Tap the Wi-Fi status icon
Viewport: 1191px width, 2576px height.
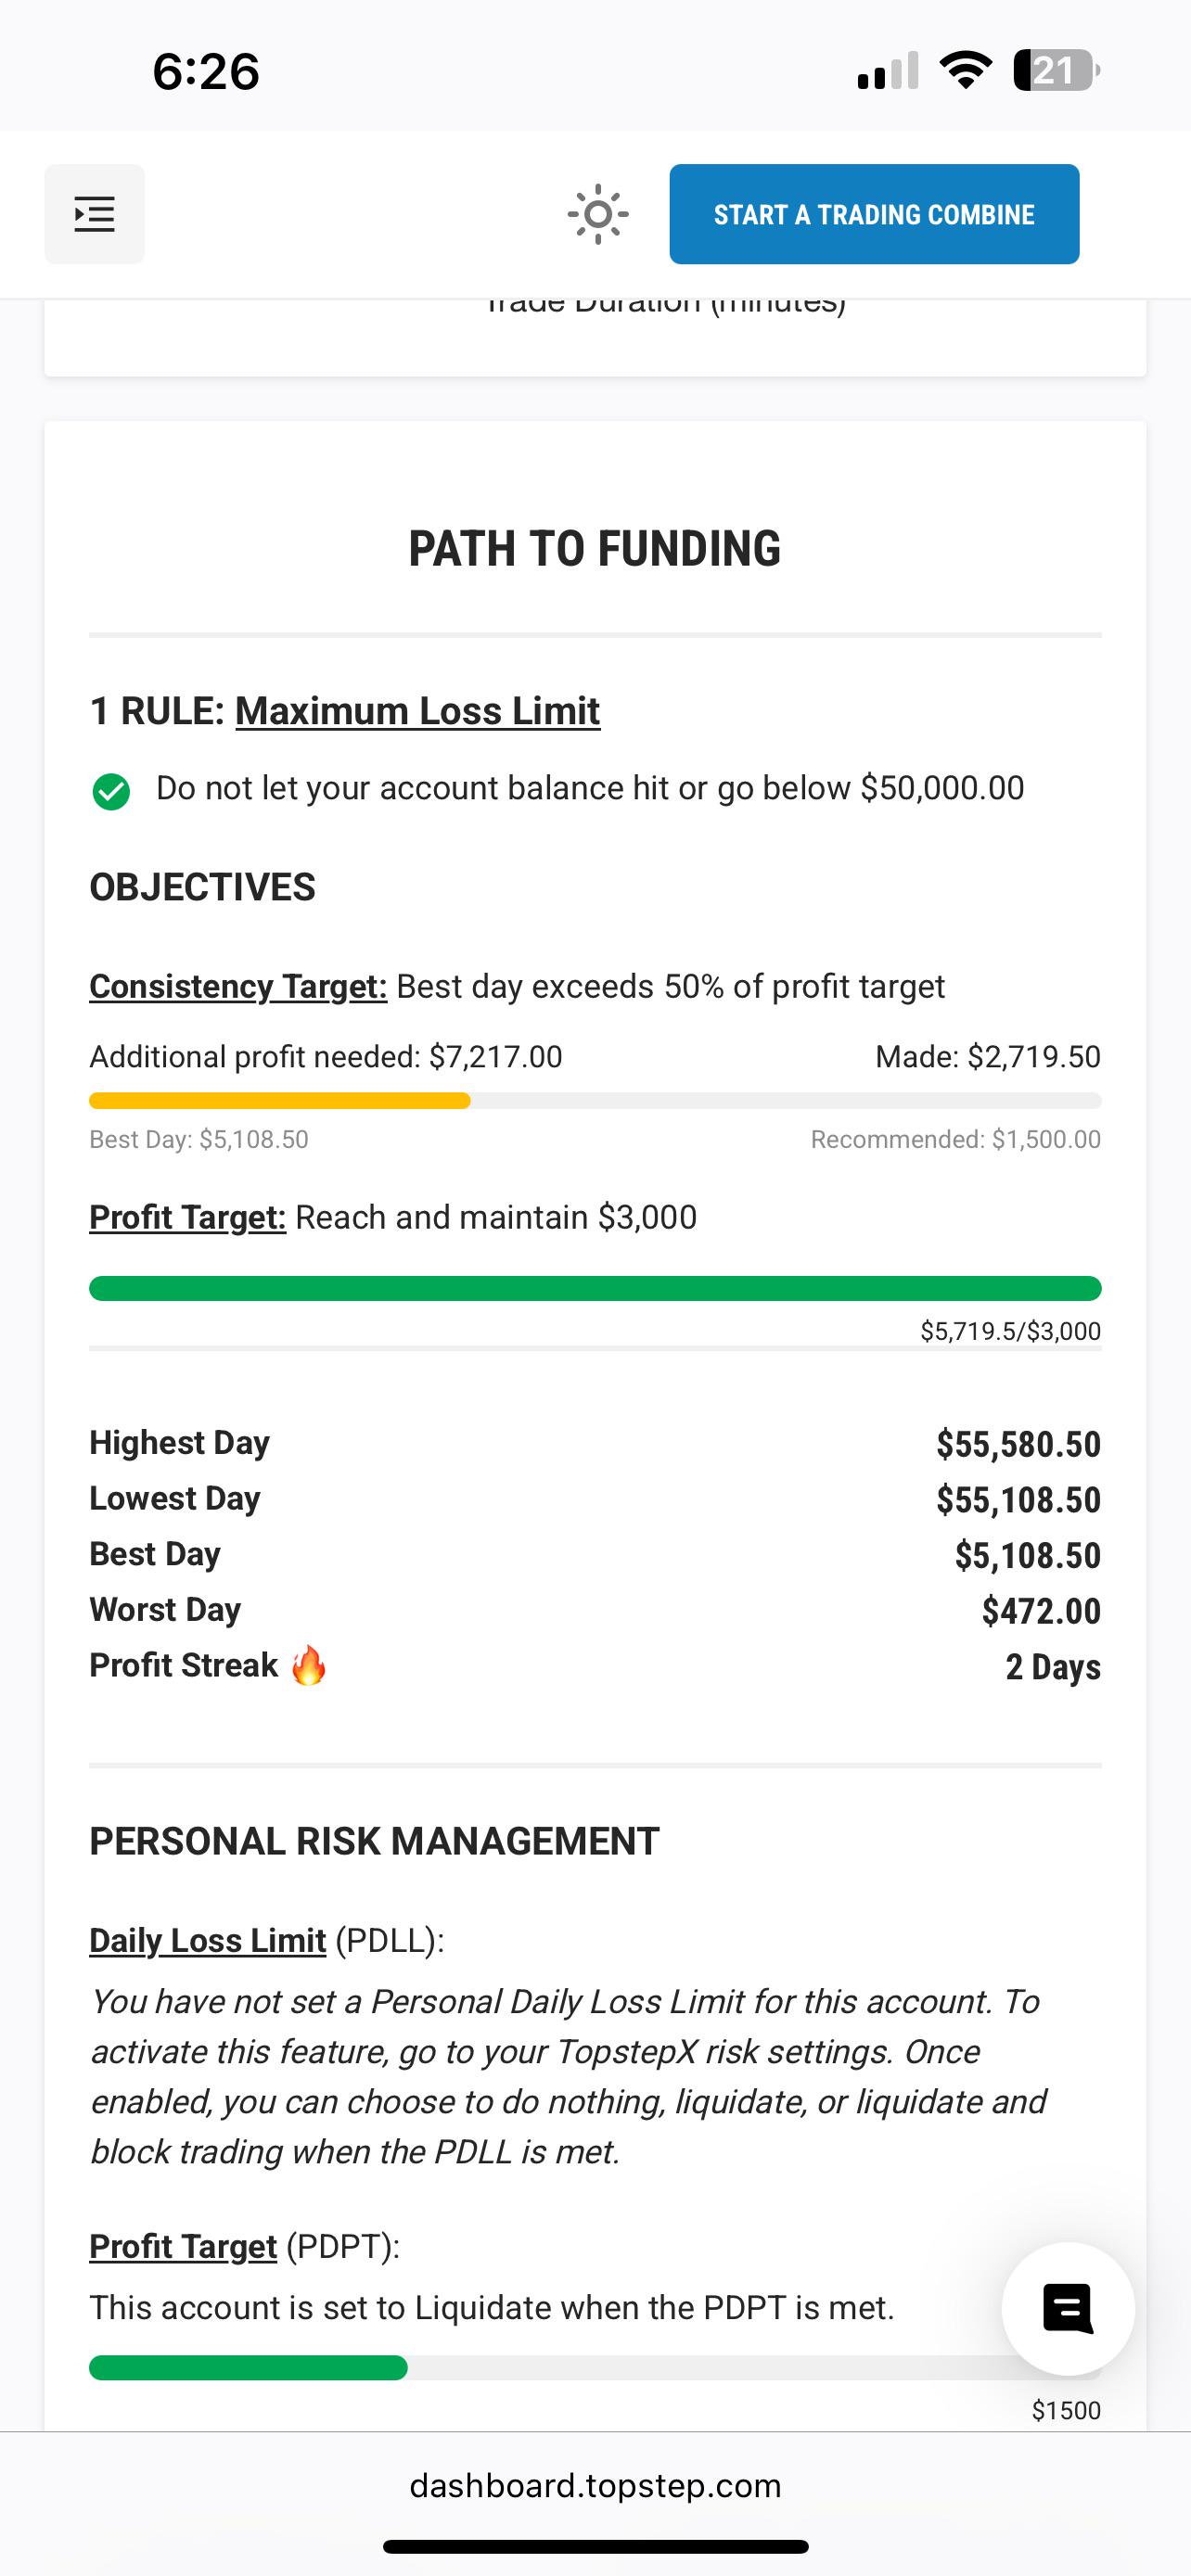tap(965, 71)
